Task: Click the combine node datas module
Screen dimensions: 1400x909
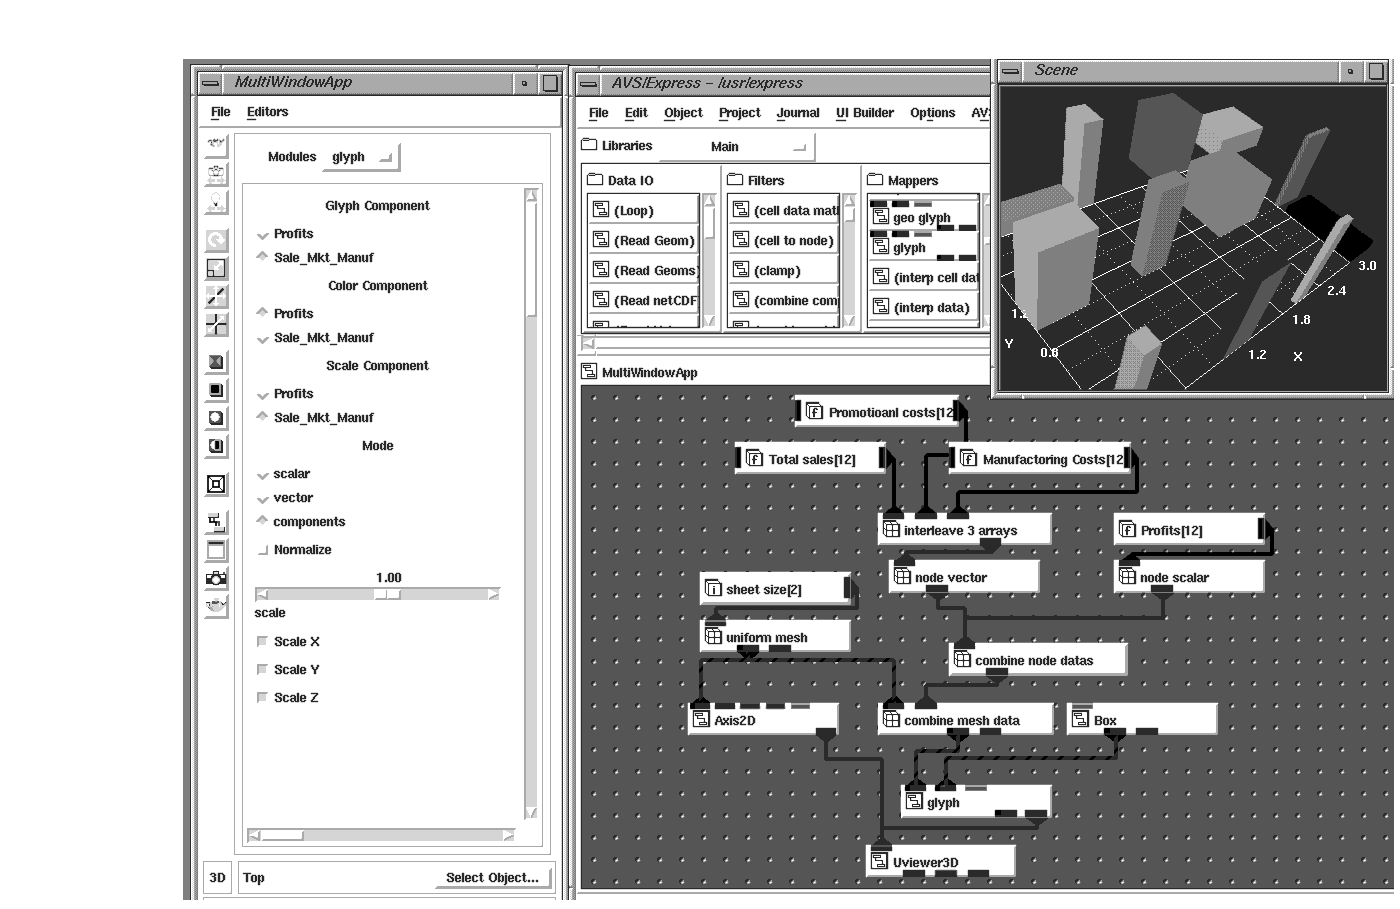Action: point(1034,660)
